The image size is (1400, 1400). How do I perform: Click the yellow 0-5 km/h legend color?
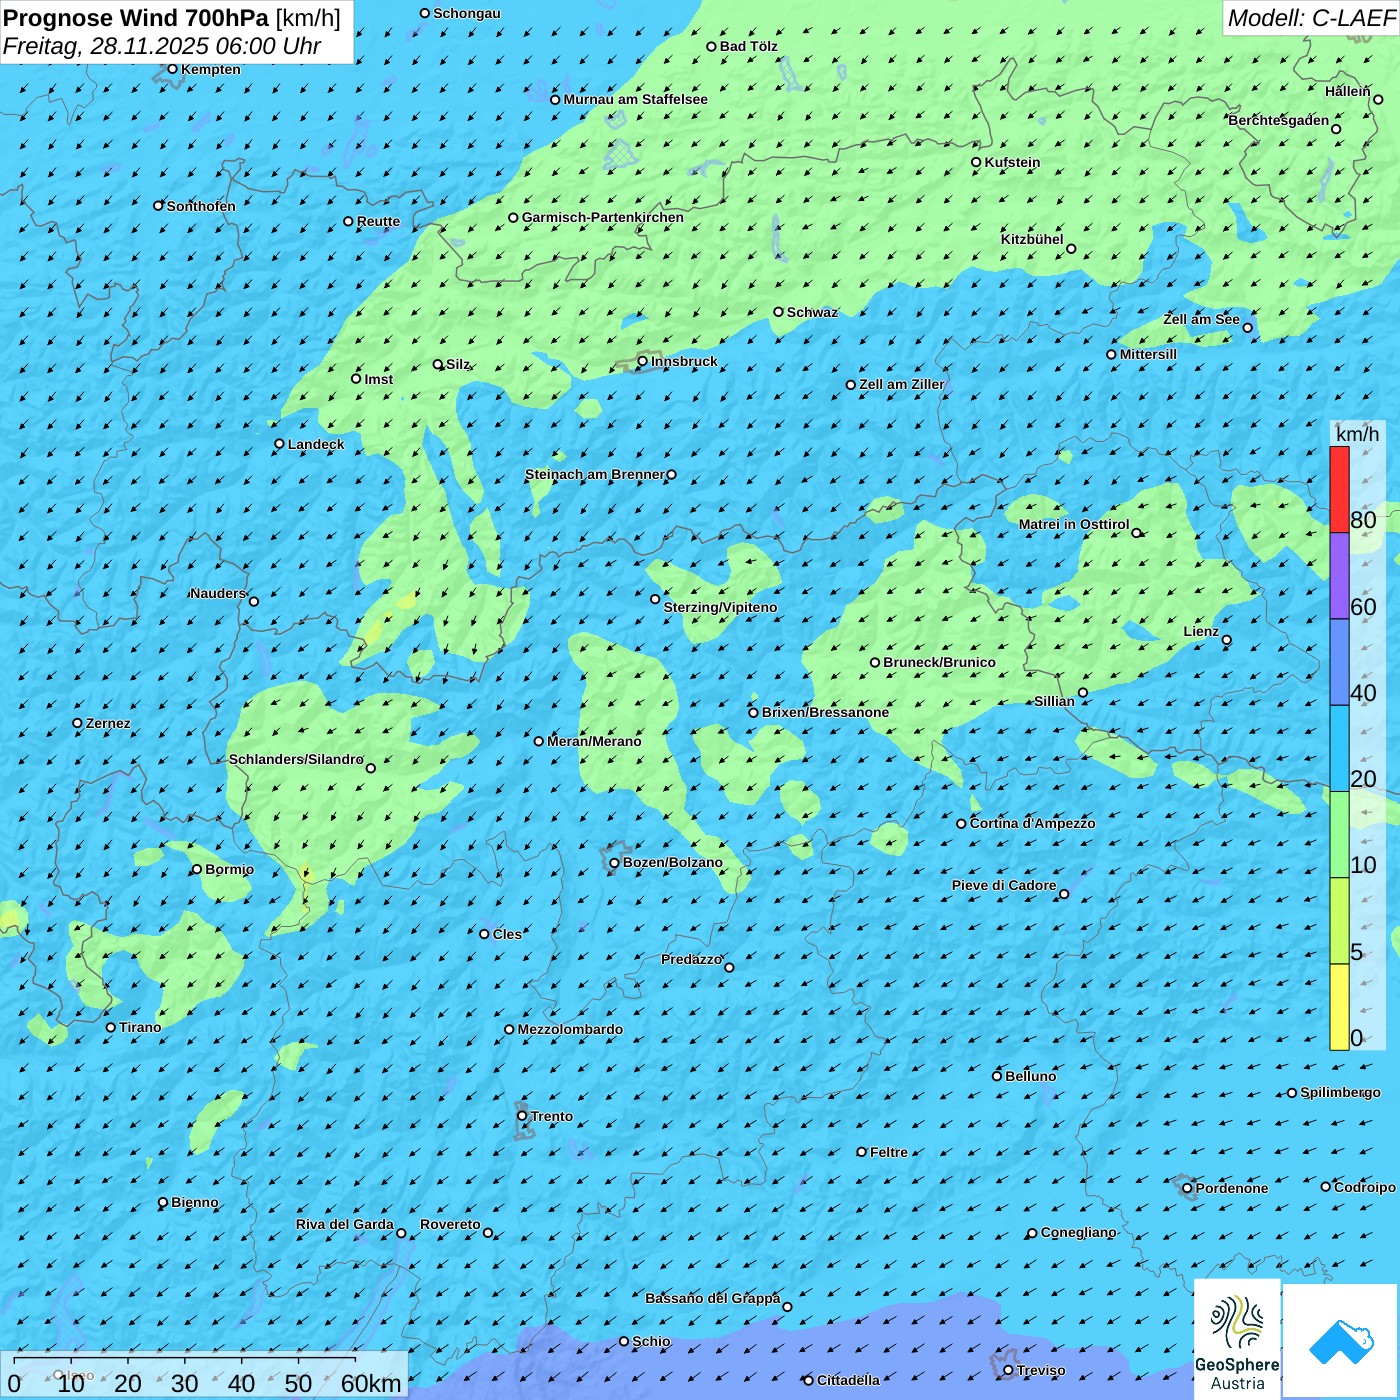click(x=1339, y=1007)
